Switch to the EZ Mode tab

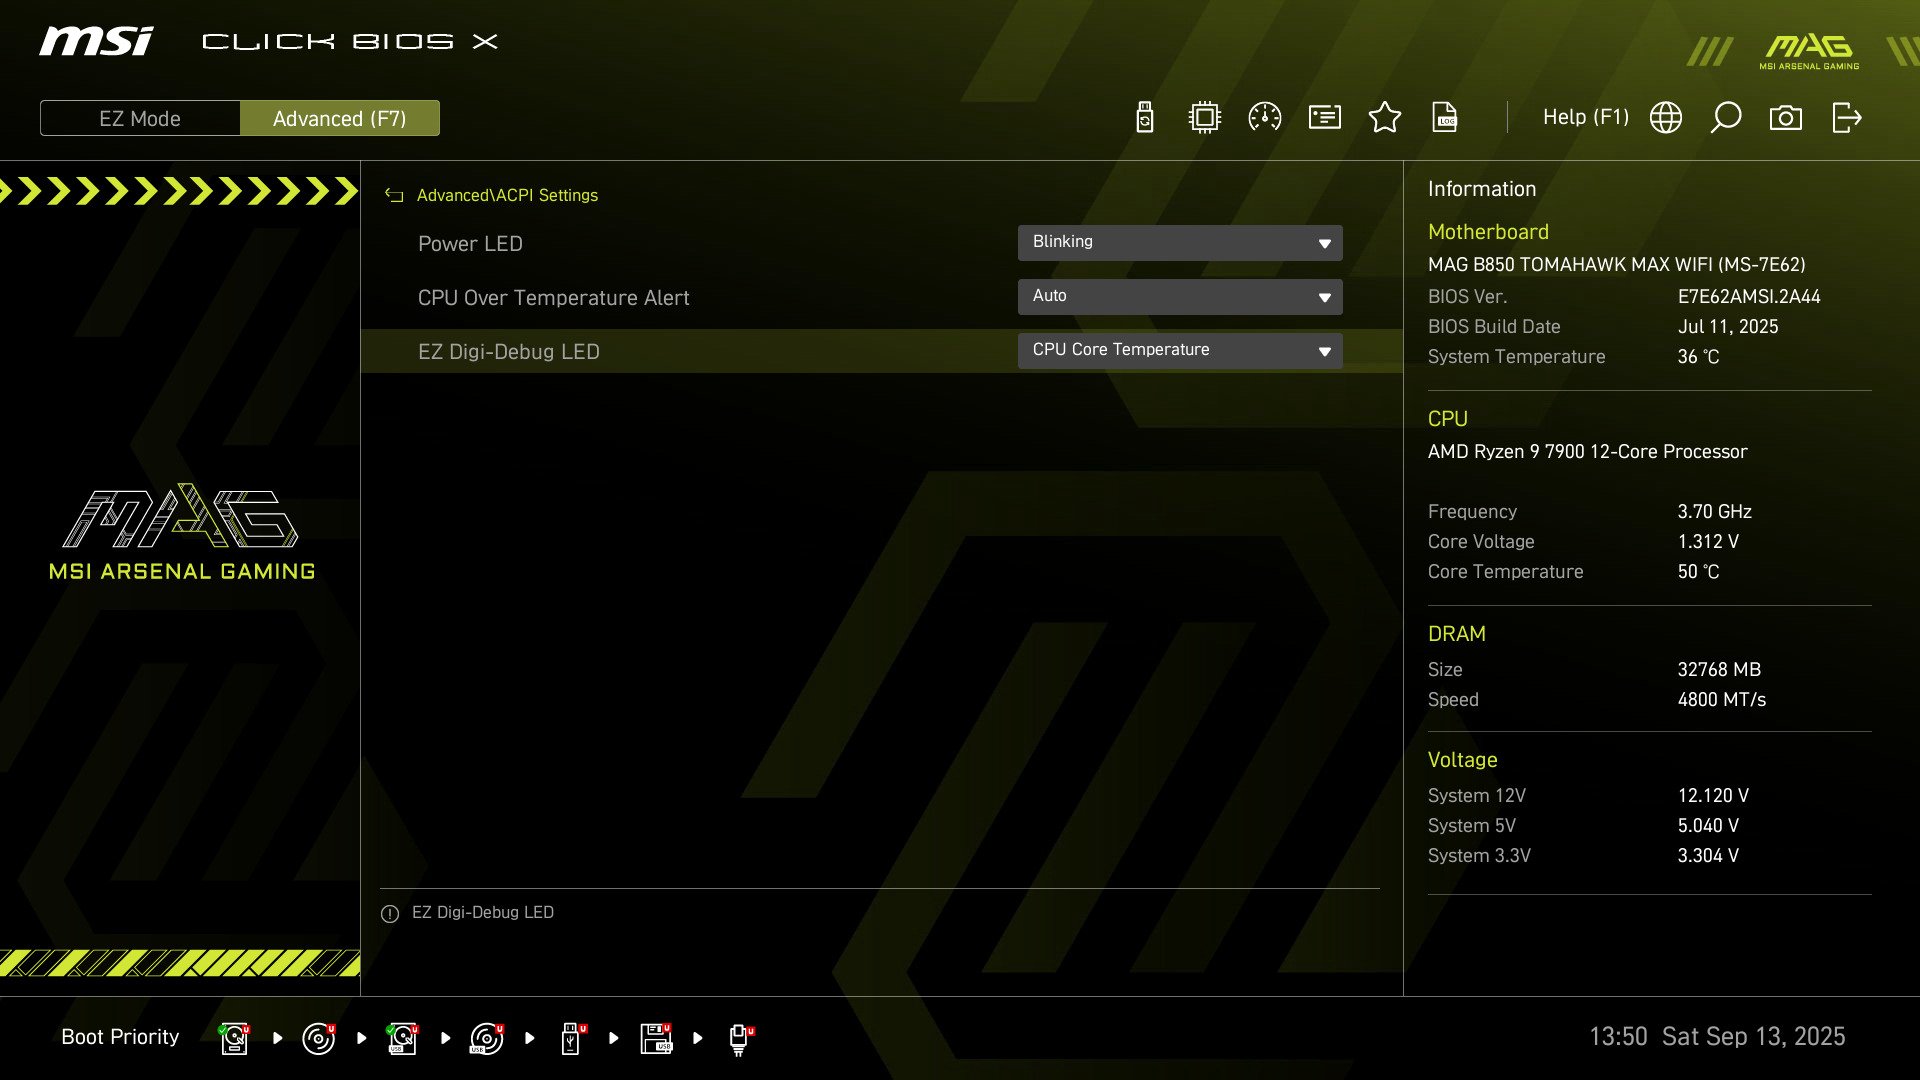(140, 118)
